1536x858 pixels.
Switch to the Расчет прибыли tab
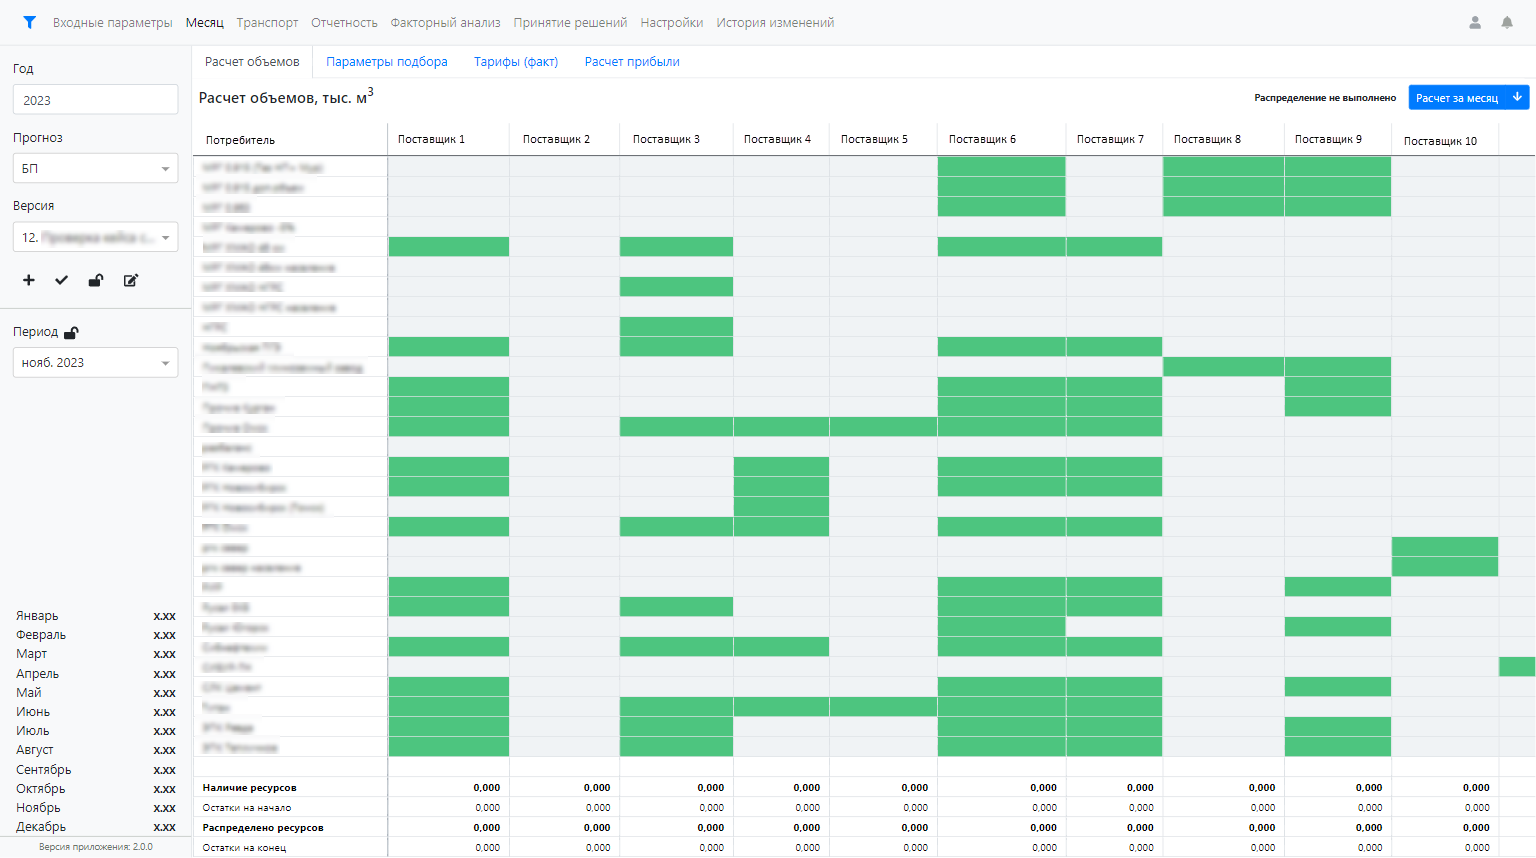tap(632, 61)
